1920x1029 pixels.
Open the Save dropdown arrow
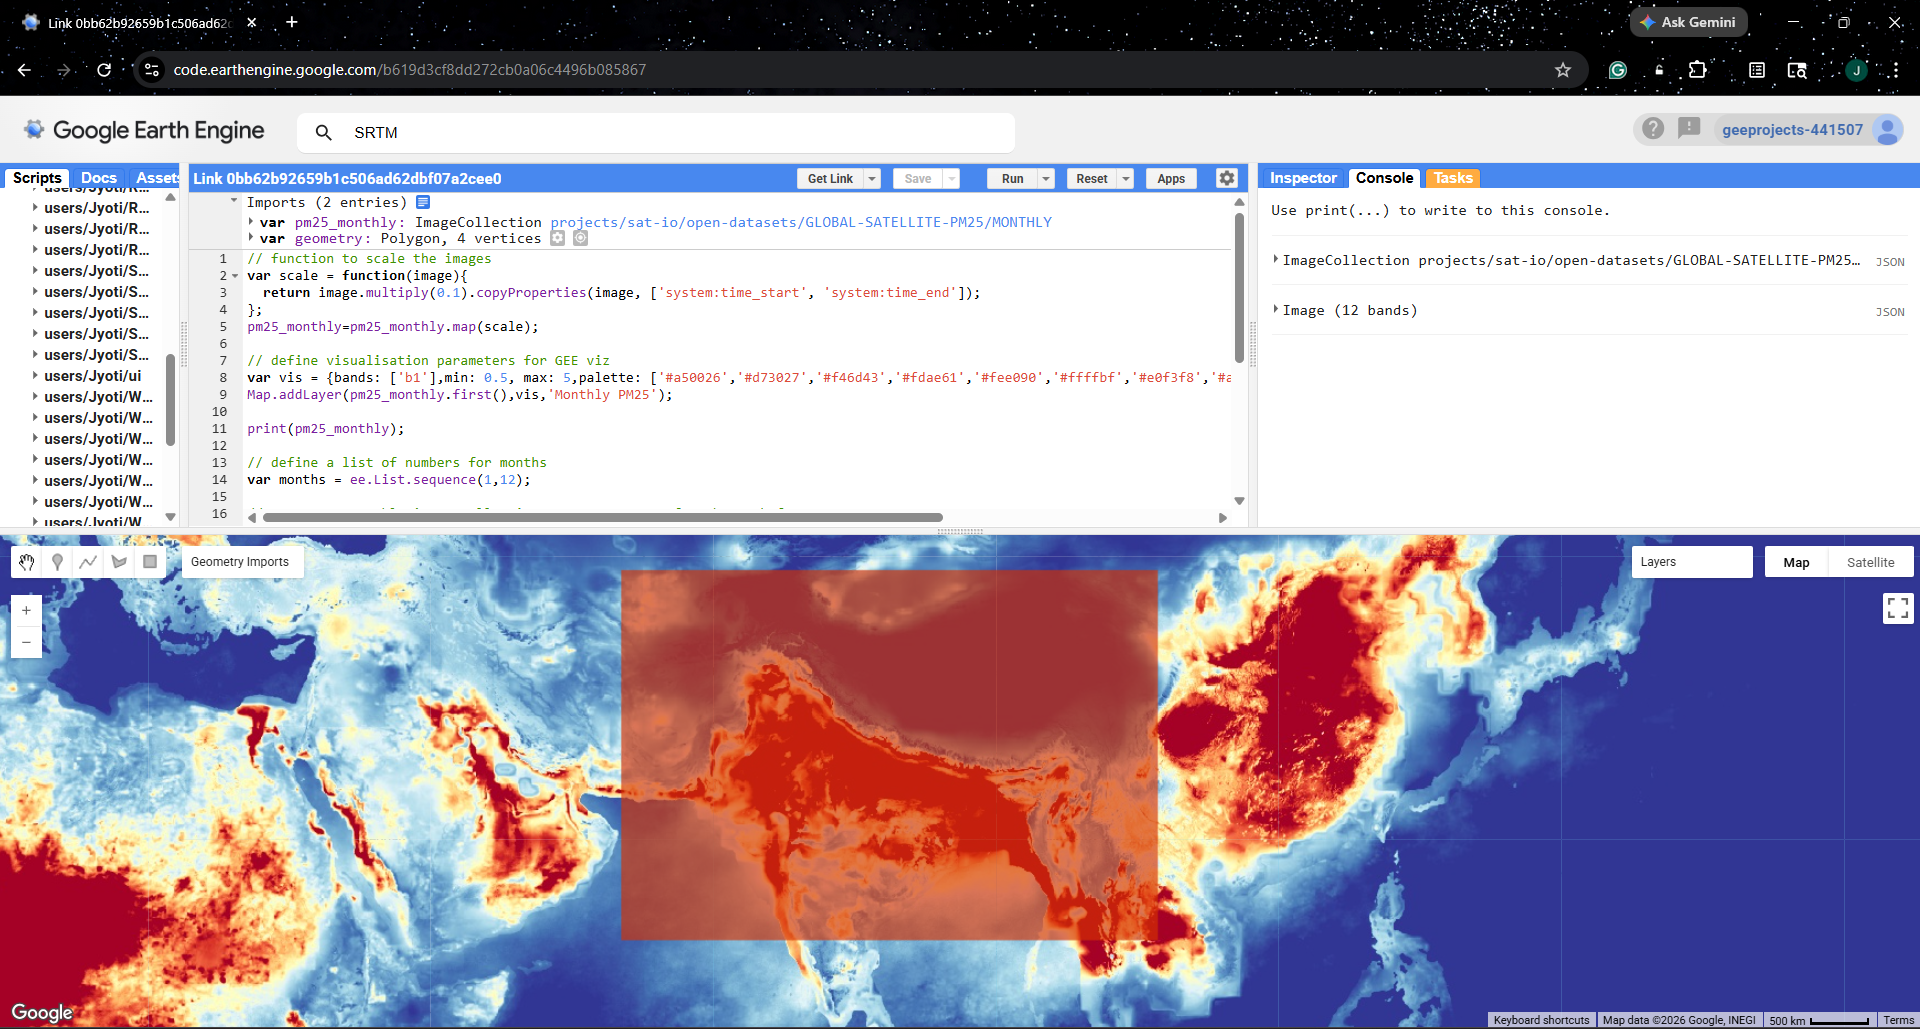coord(952,178)
